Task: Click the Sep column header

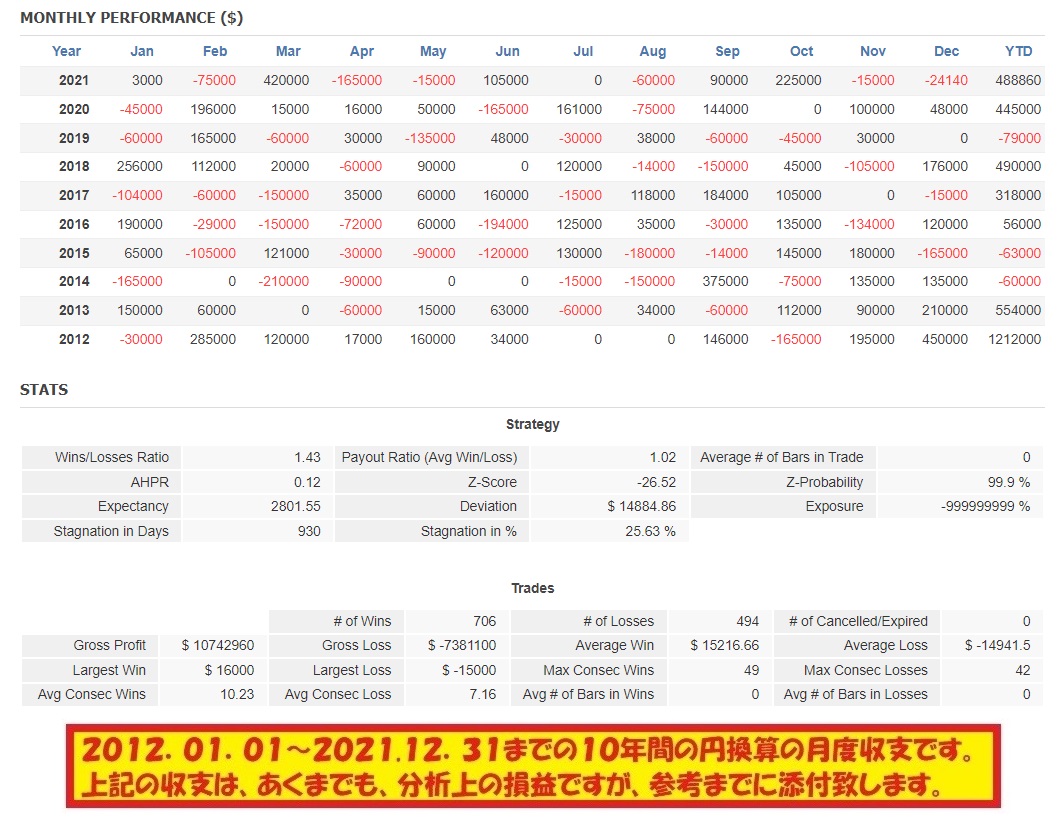Action: (727, 52)
